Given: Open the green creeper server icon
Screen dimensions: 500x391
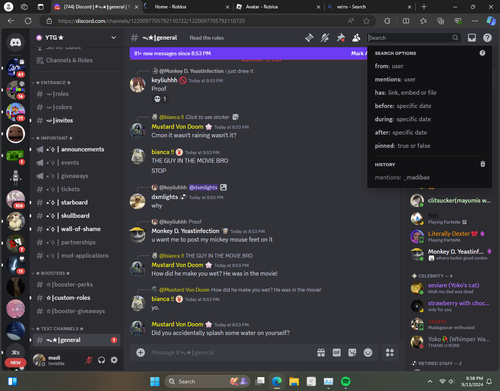Looking at the screenshot, I should (x=15, y=155).
